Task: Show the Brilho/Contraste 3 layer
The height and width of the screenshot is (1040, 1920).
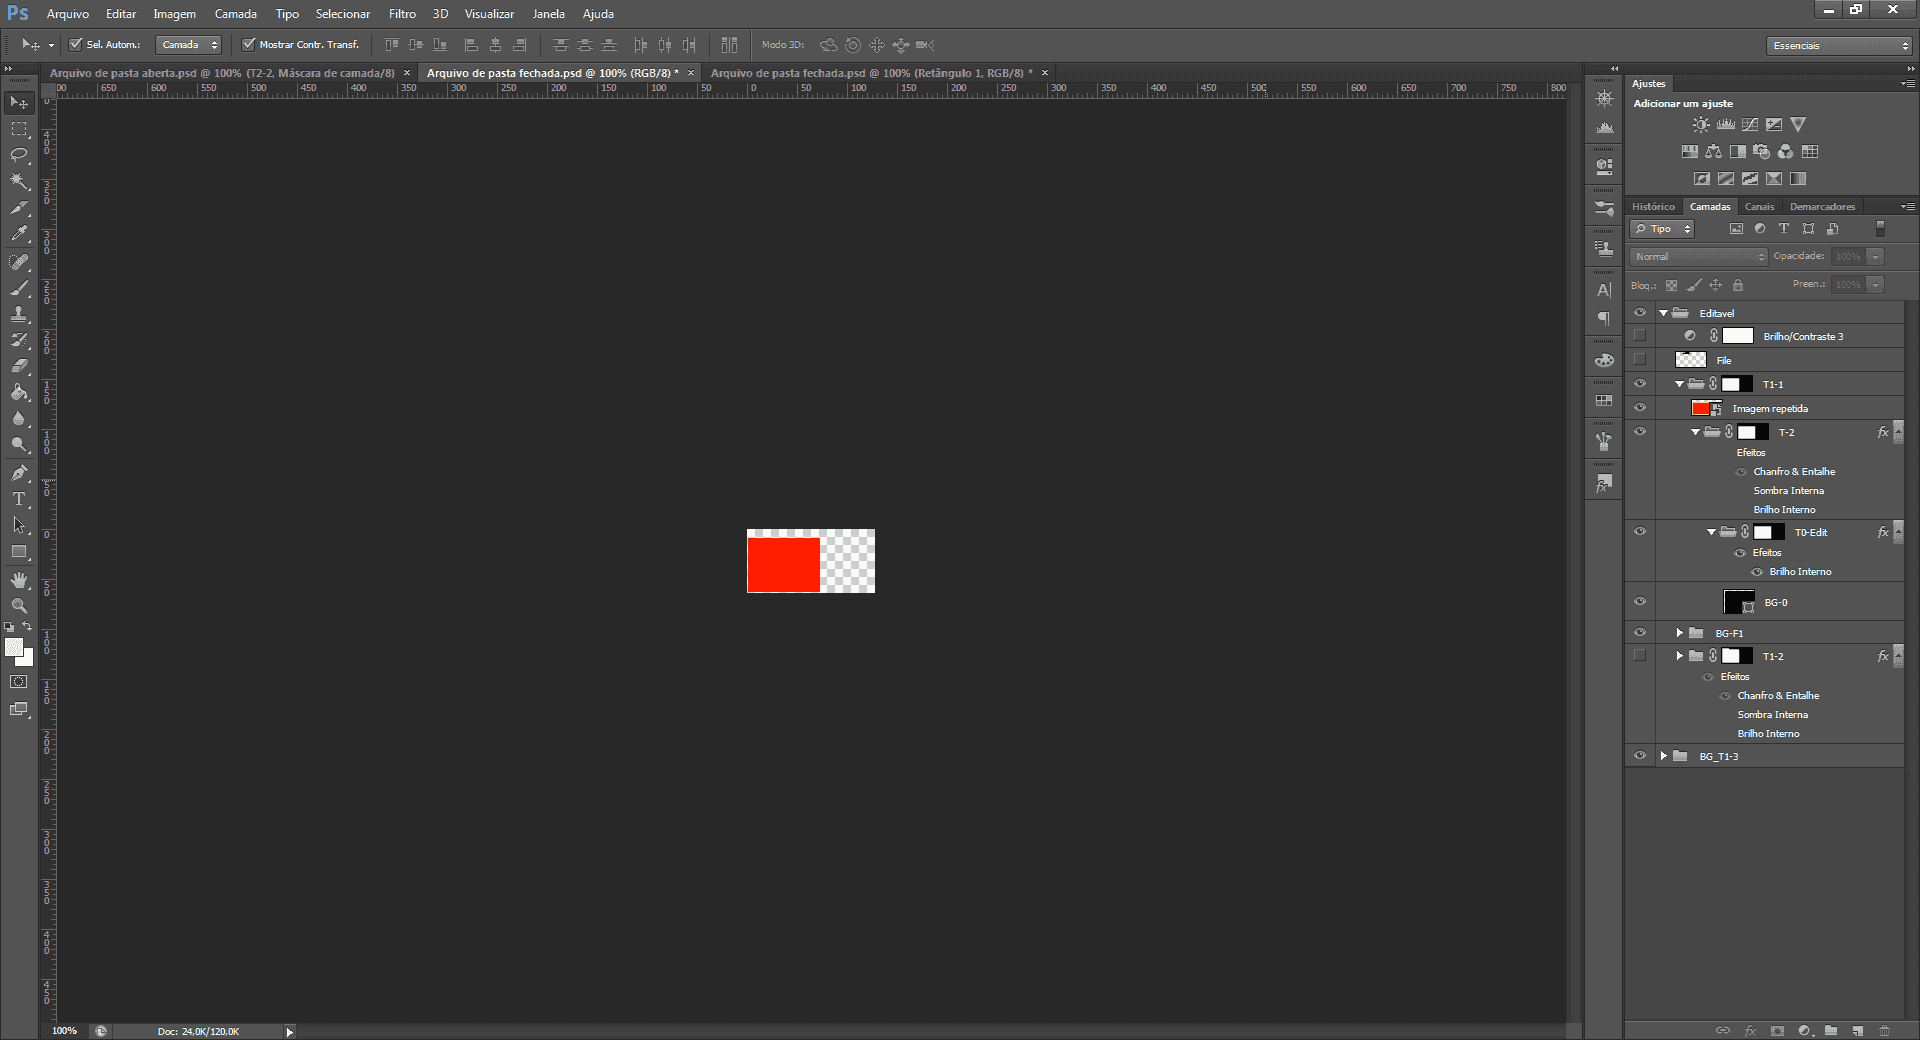Action: 1639,336
